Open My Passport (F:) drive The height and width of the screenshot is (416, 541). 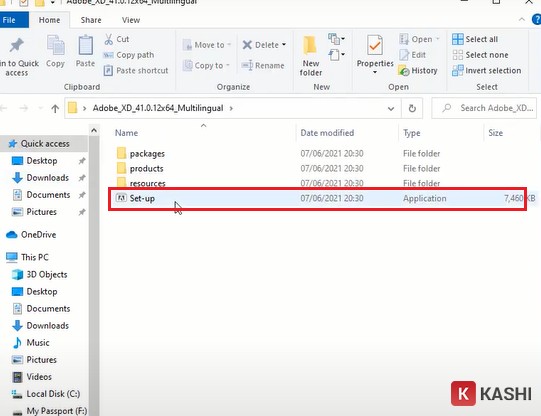pos(57,411)
